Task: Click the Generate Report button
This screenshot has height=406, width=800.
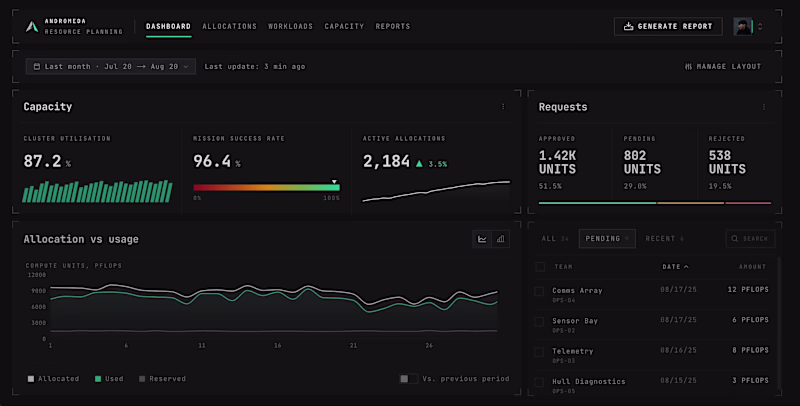Action: click(x=668, y=27)
